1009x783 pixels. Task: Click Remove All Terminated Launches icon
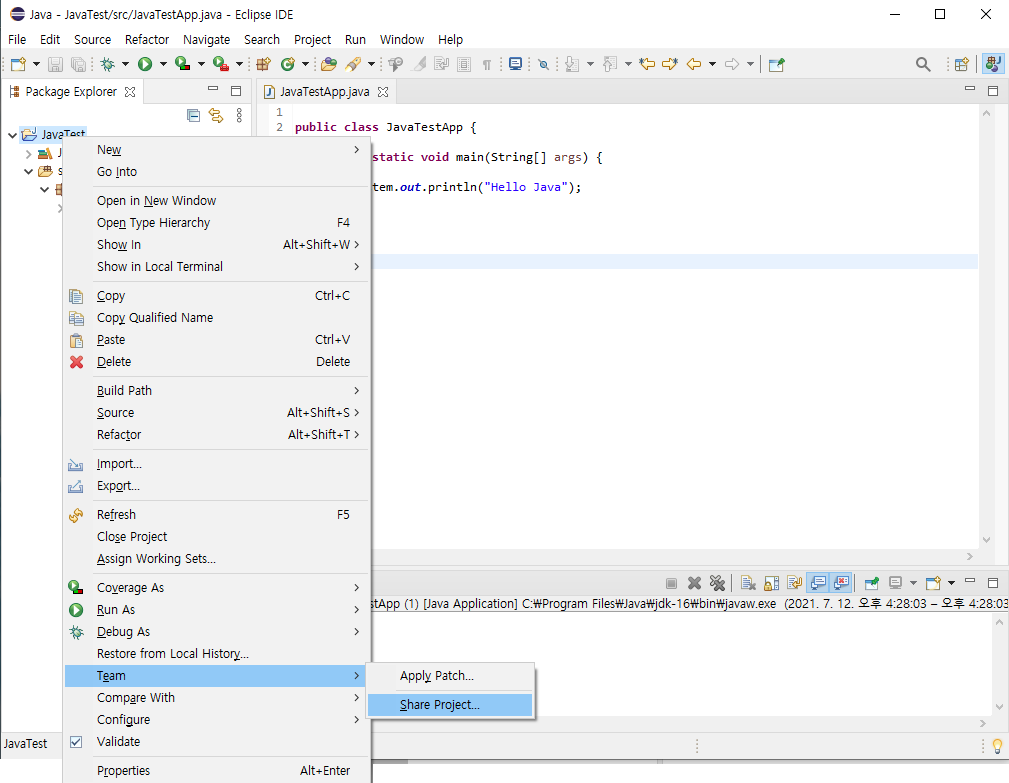(x=717, y=583)
